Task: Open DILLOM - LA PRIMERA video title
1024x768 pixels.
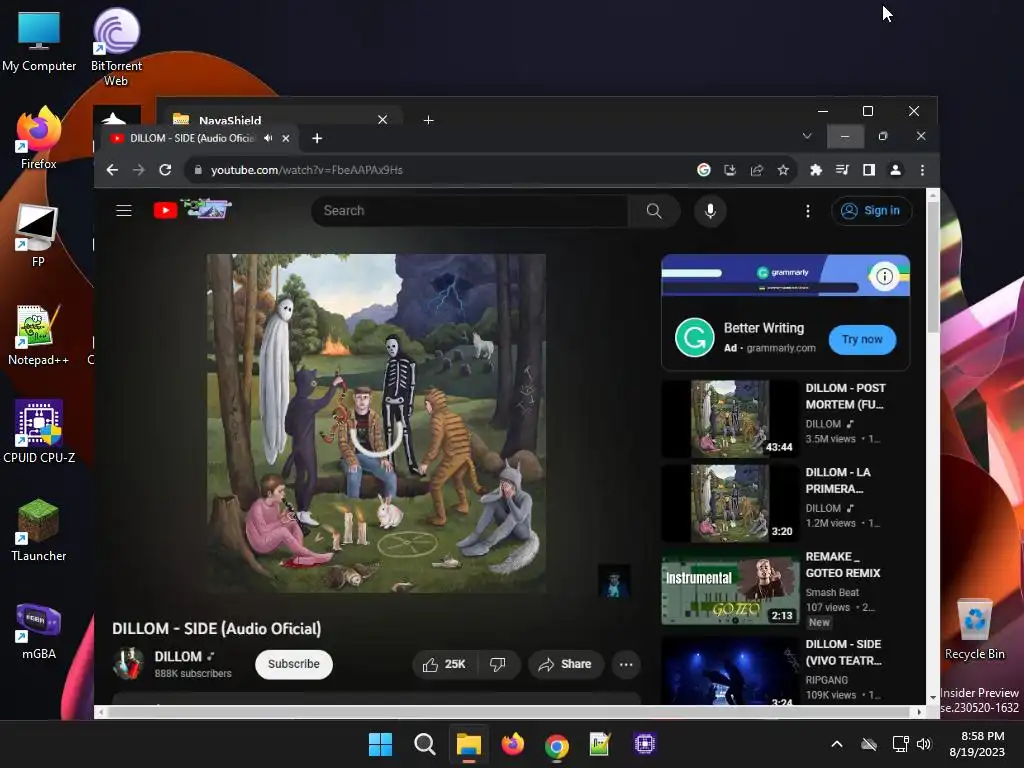Action: click(x=838, y=480)
